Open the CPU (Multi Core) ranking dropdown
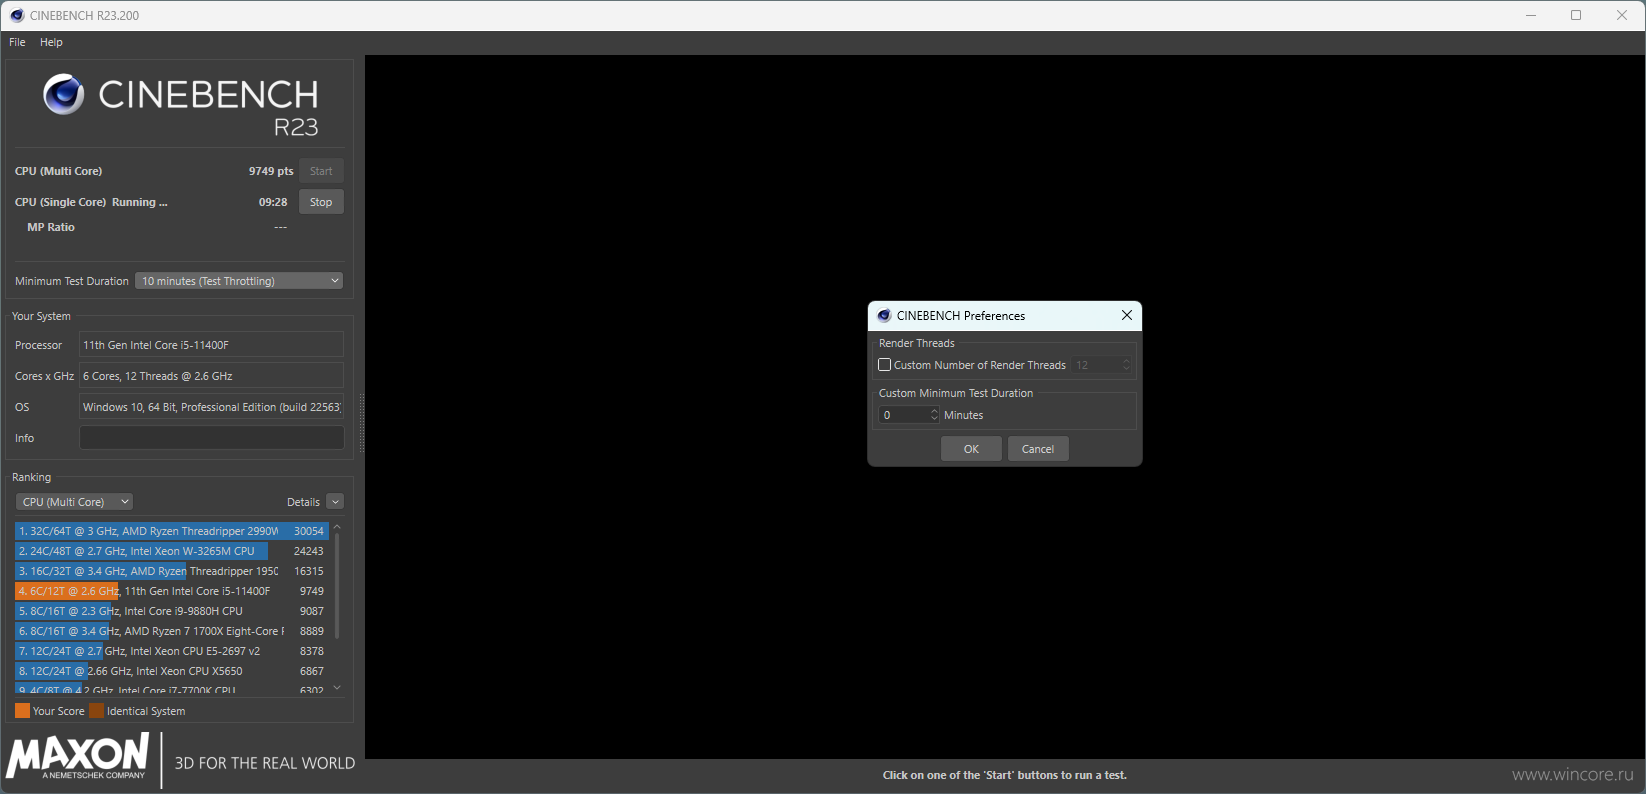The height and width of the screenshot is (794, 1646). point(74,502)
